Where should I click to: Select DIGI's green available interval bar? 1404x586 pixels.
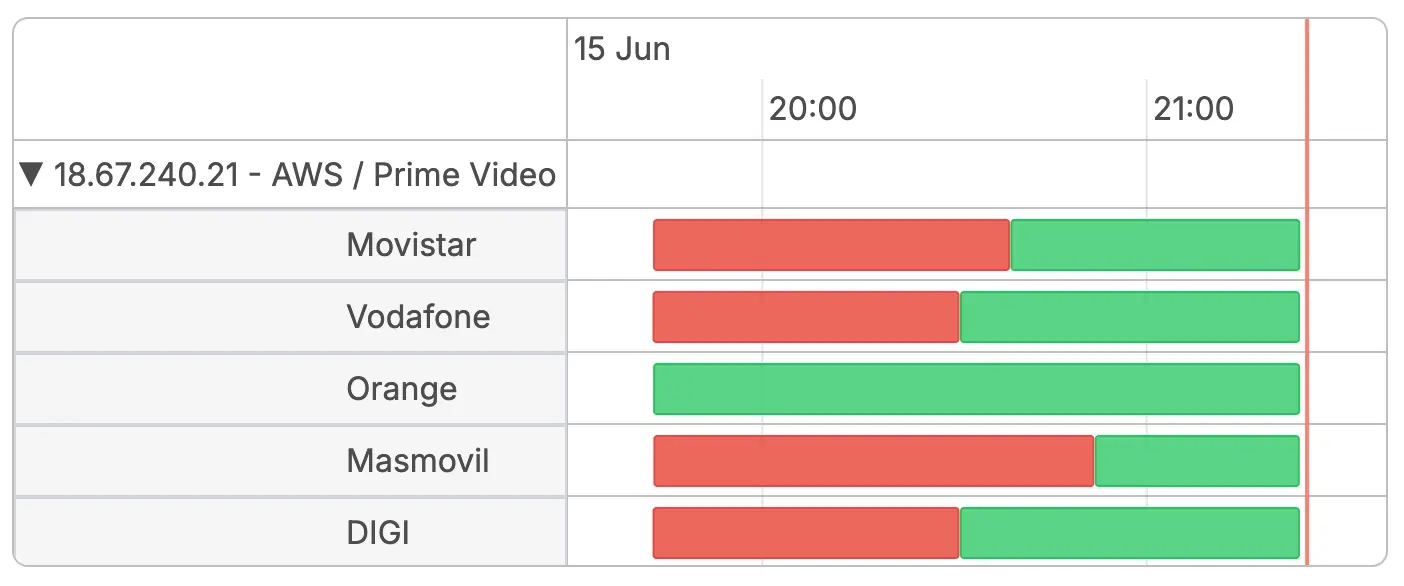pos(1130,533)
